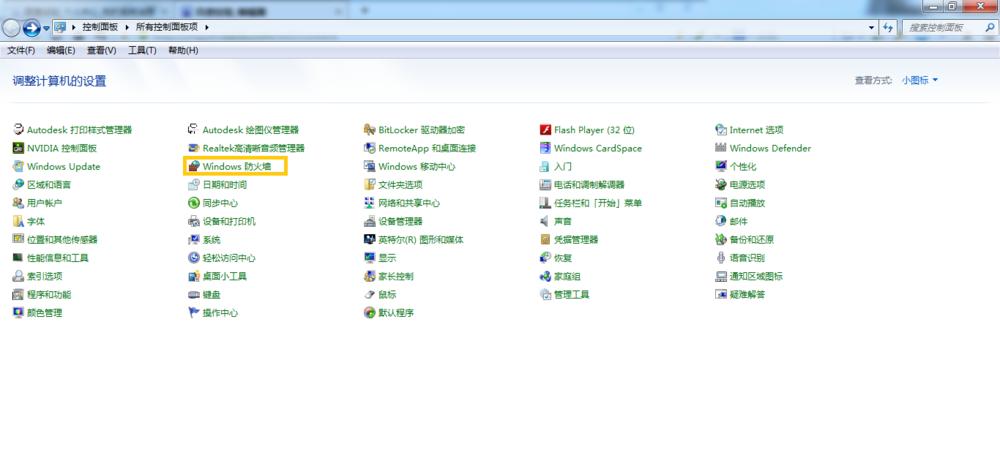Screen dimensions: 1000x449
Task: Open the 文件(F) menu
Action: point(21,50)
